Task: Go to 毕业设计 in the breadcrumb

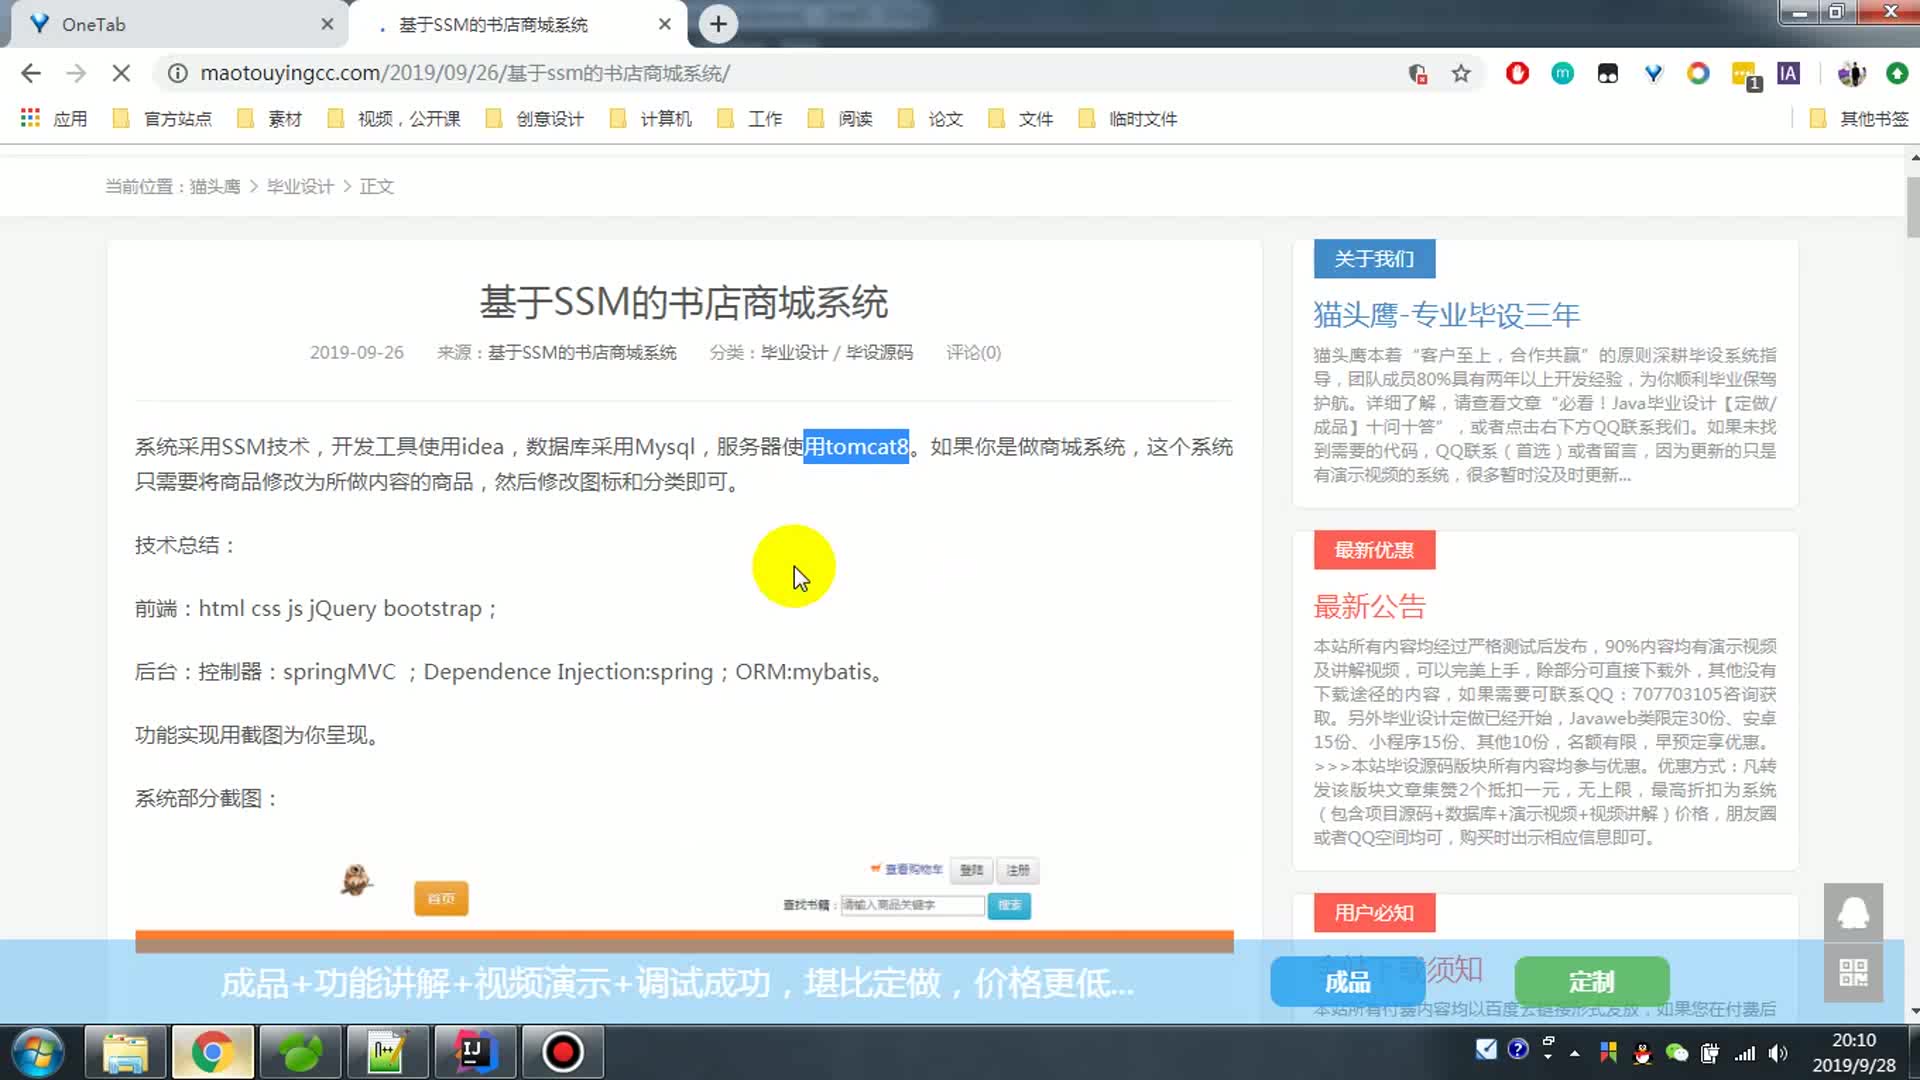Action: point(300,187)
